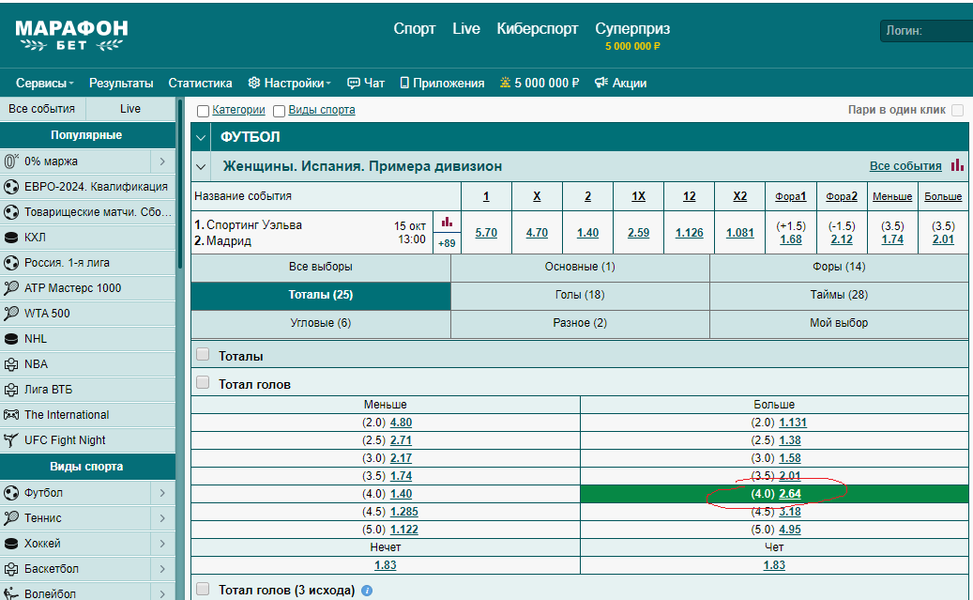Select КХЛ hockey puck sidebar item

[x=12, y=237]
